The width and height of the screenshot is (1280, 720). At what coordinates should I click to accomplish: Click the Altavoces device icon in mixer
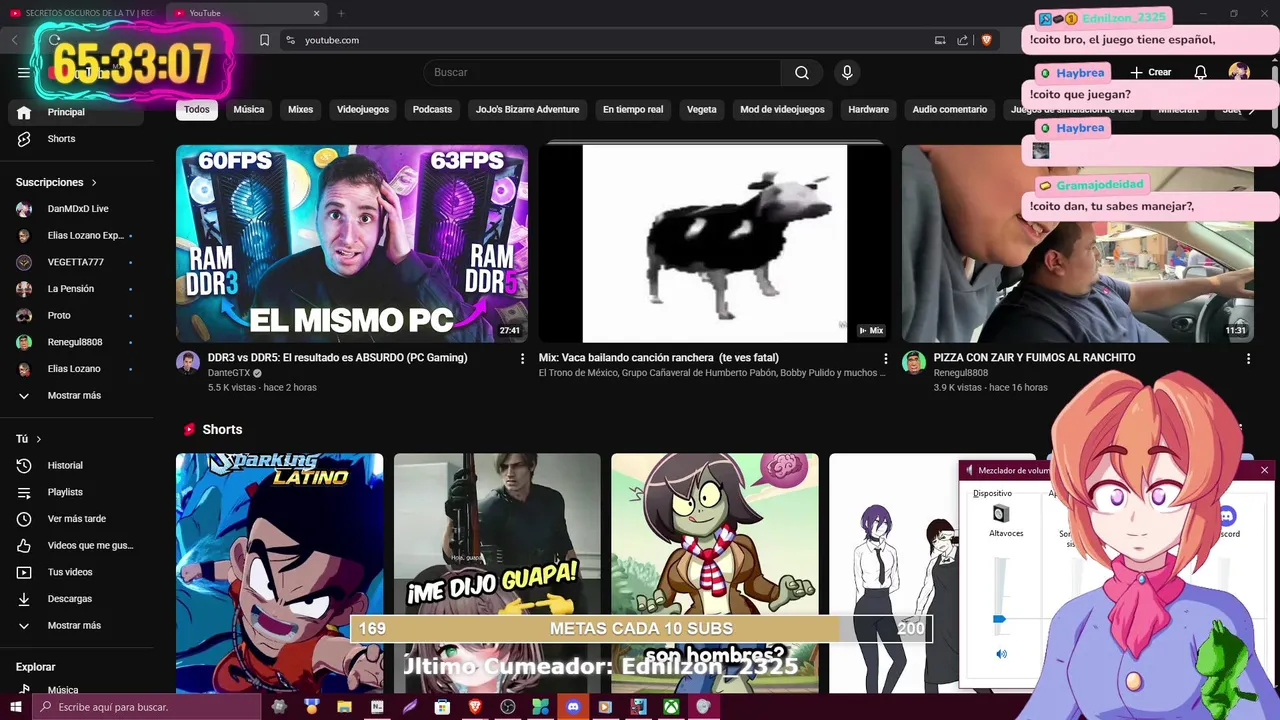pyautogui.click(x=1001, y=514)
